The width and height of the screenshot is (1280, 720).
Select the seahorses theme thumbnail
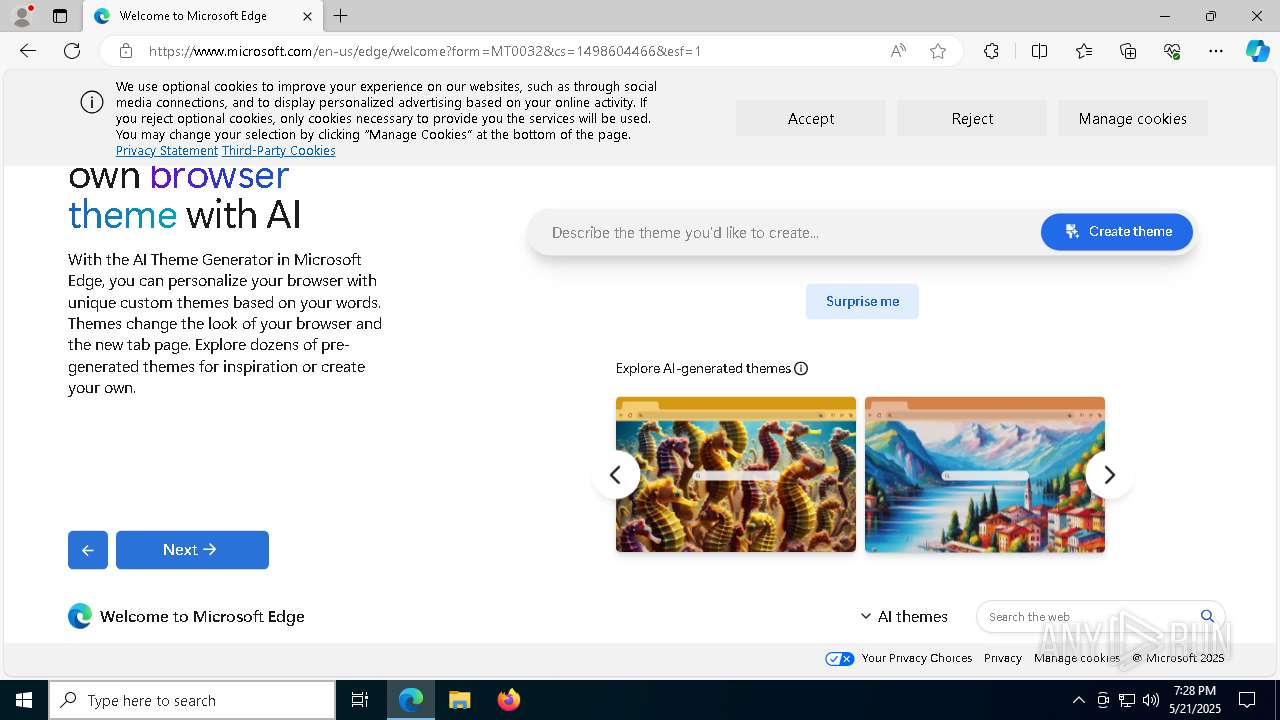point(736,474)
